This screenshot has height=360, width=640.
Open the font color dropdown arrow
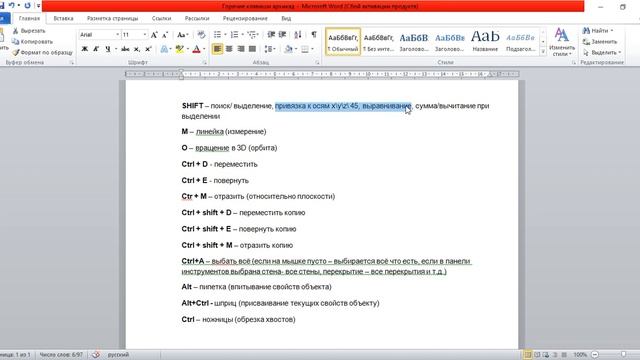(204, 49)
